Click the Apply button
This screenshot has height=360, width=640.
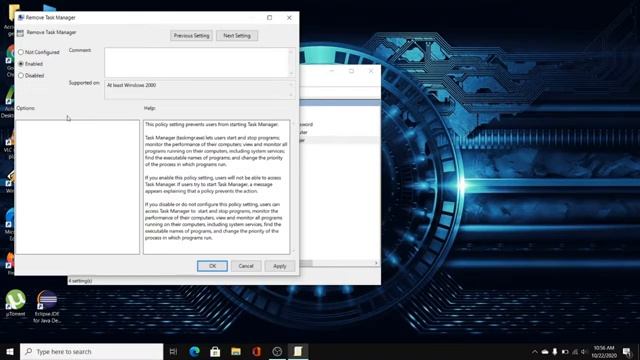(280, 266)
